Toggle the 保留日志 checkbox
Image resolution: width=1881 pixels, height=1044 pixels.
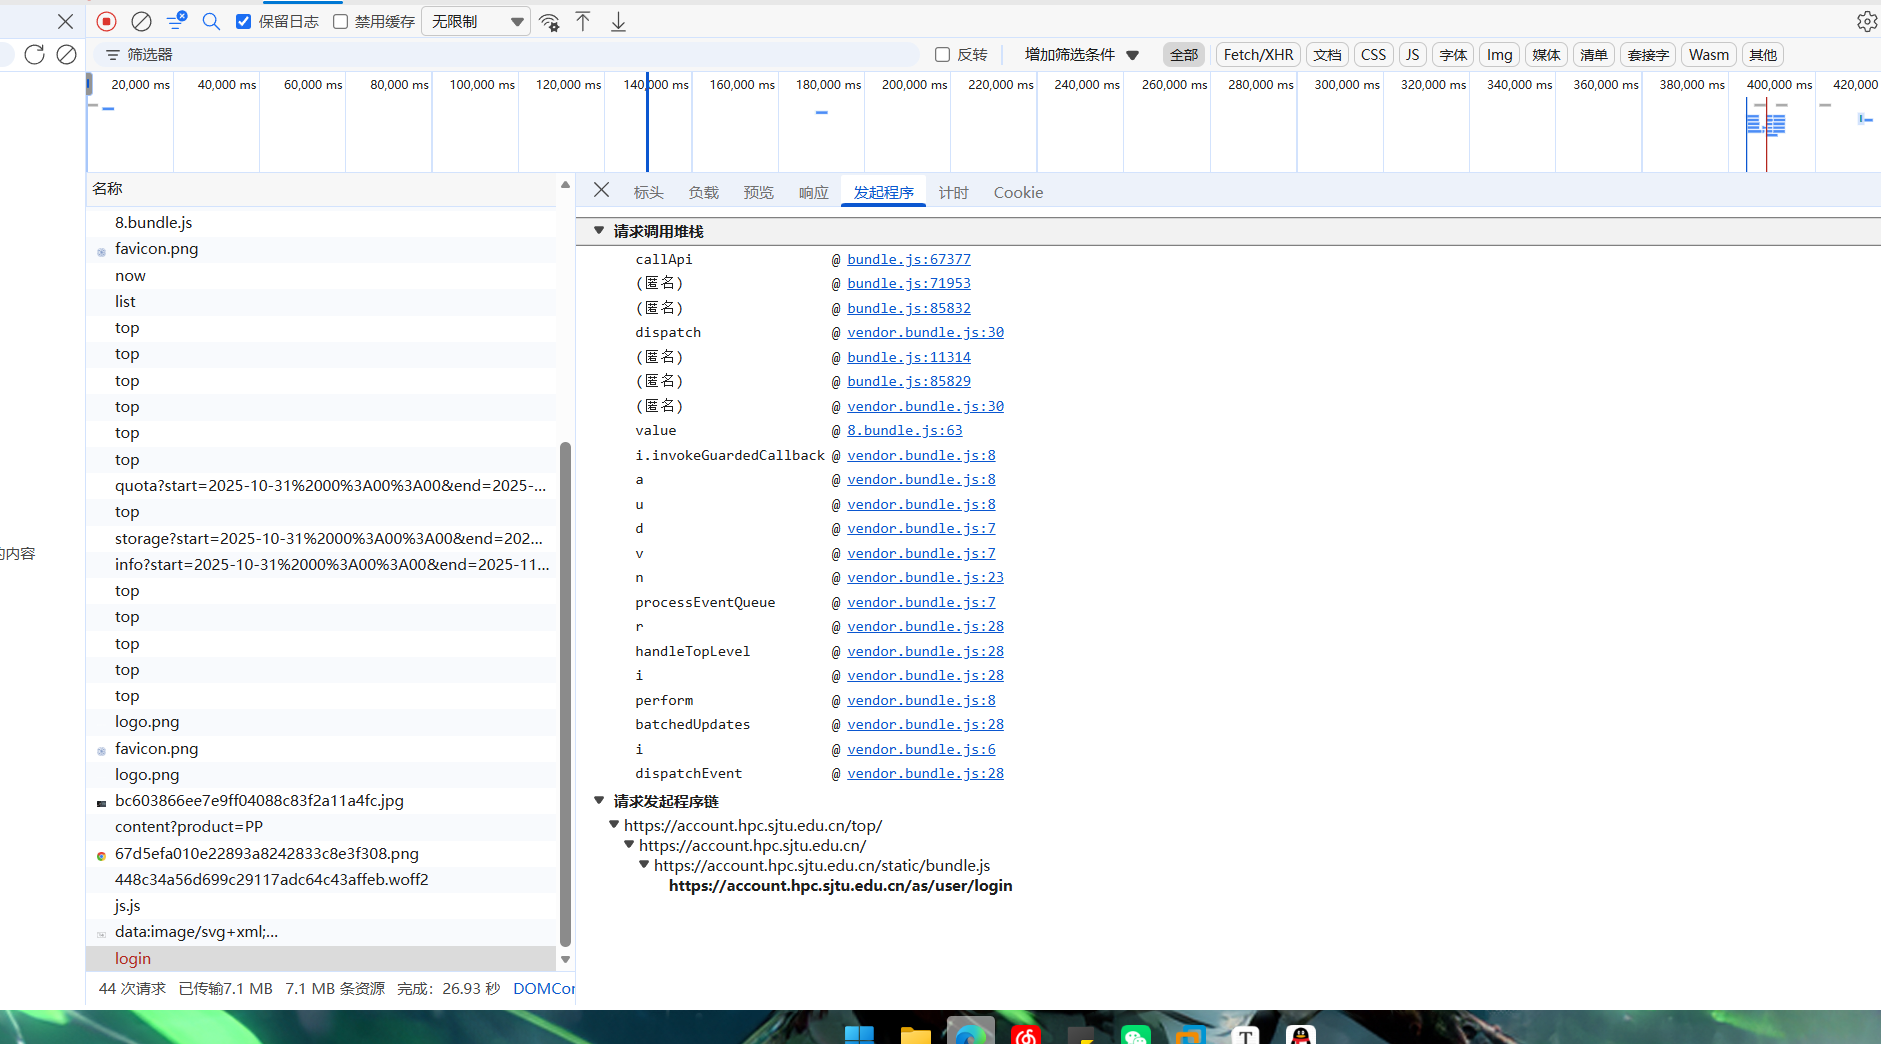(x=243, y=22)
